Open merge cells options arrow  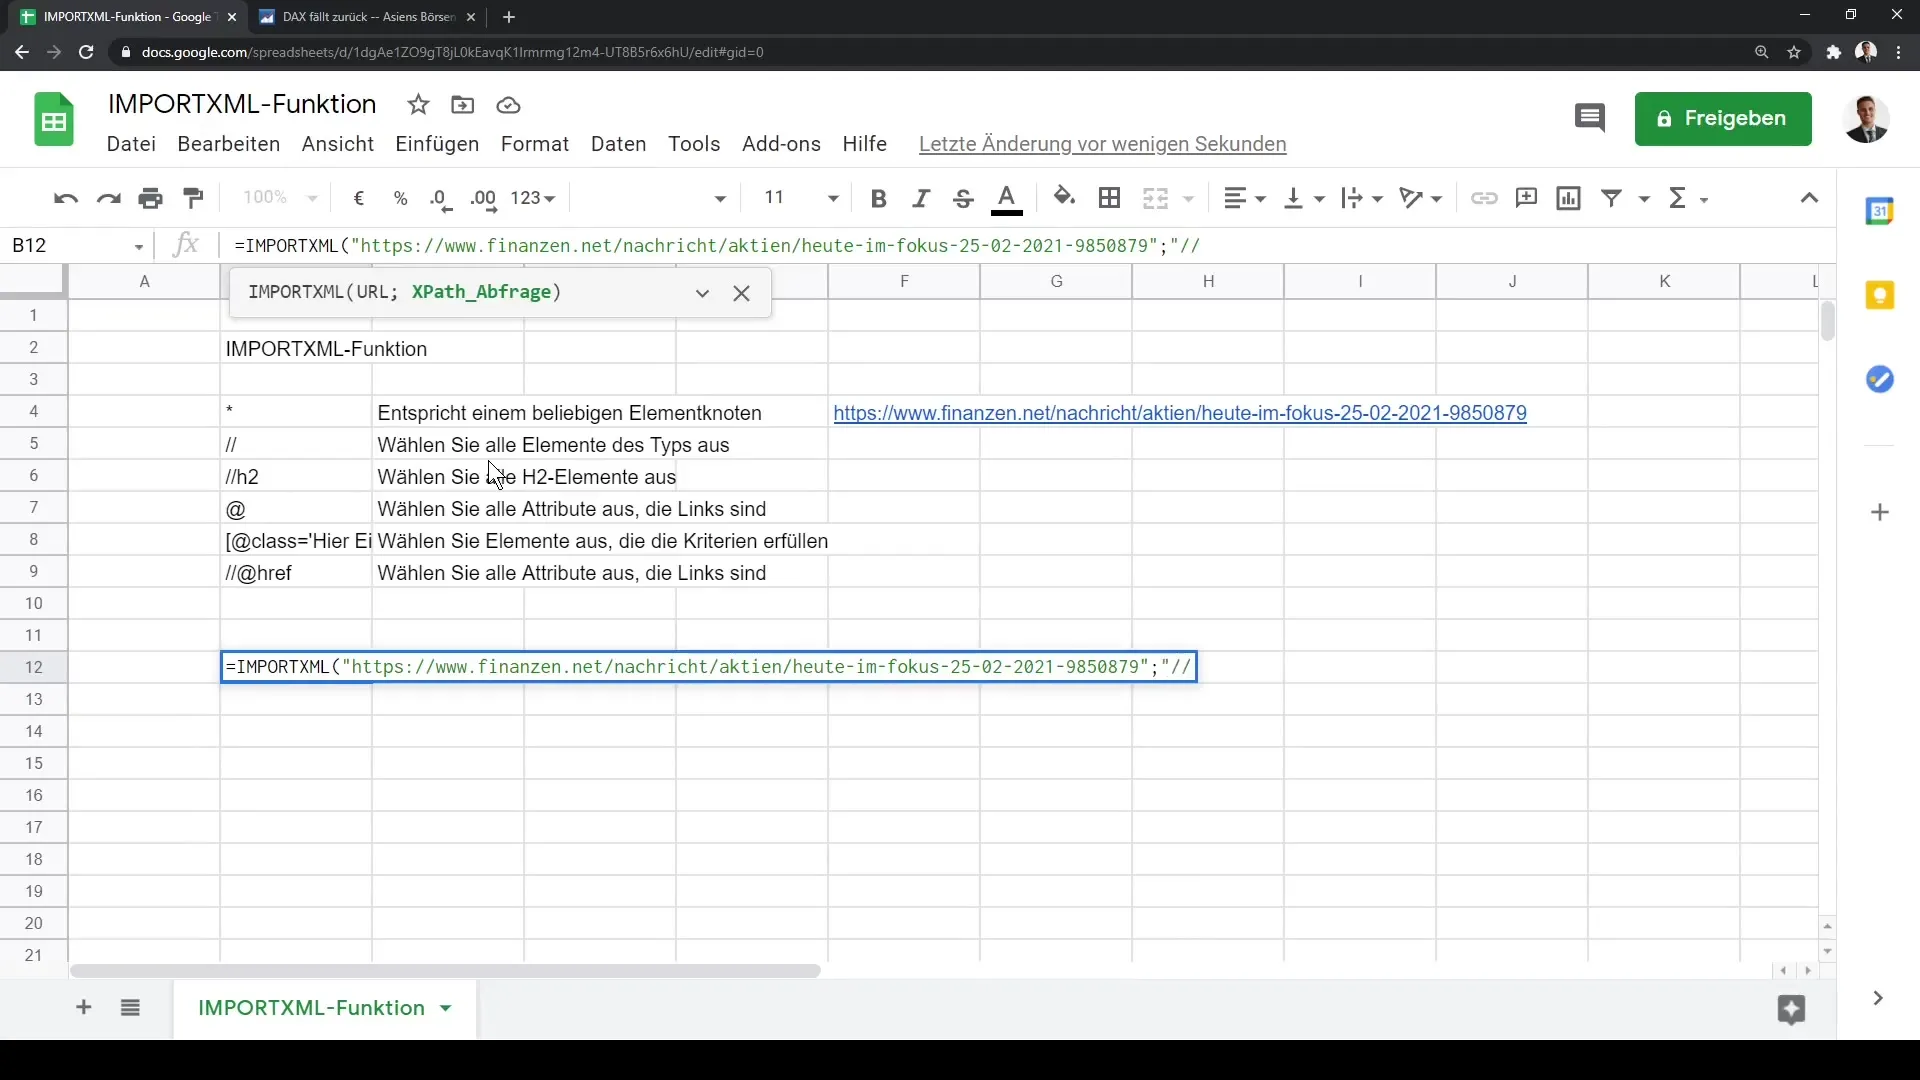click(1189, 199)
